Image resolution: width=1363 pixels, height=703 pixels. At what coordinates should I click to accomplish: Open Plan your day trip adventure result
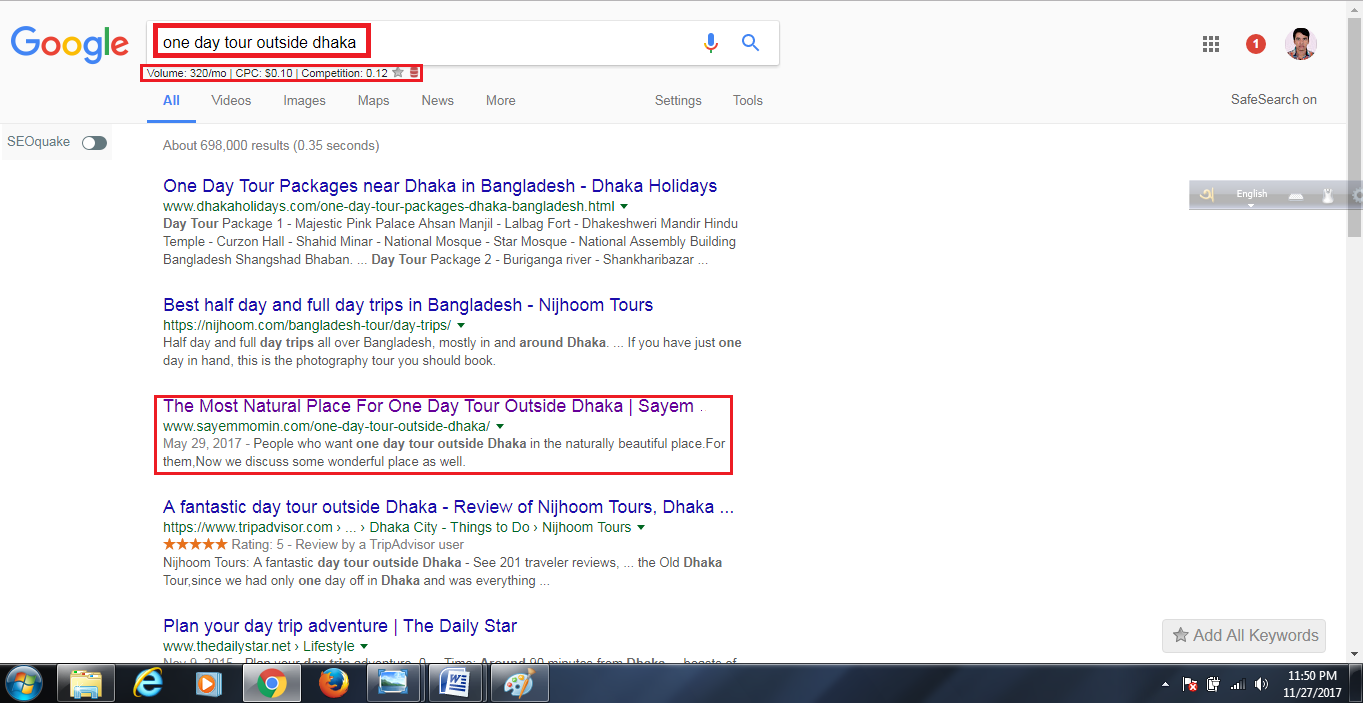(340, 626)
